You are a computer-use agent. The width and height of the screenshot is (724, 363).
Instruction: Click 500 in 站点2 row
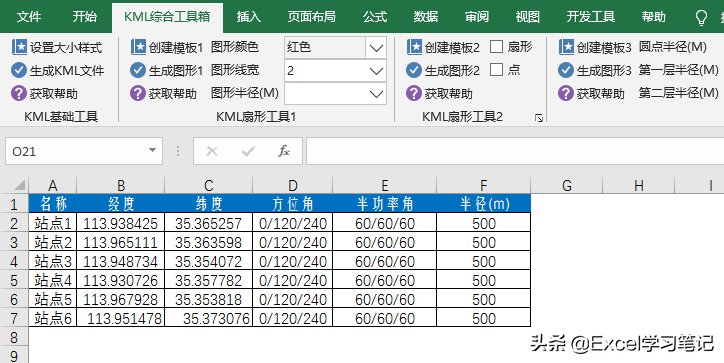tap(484, 242)
